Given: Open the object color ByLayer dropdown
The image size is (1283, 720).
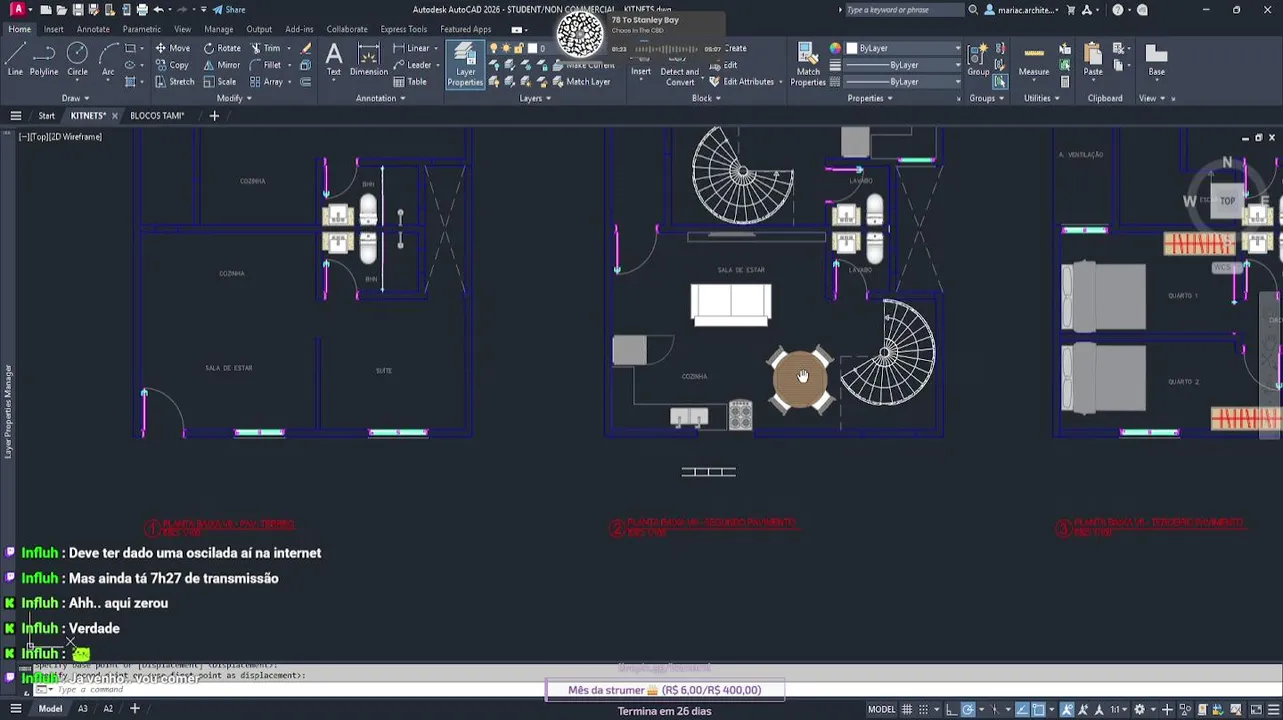Looking at the screenshot, I should tap(903, 48).
